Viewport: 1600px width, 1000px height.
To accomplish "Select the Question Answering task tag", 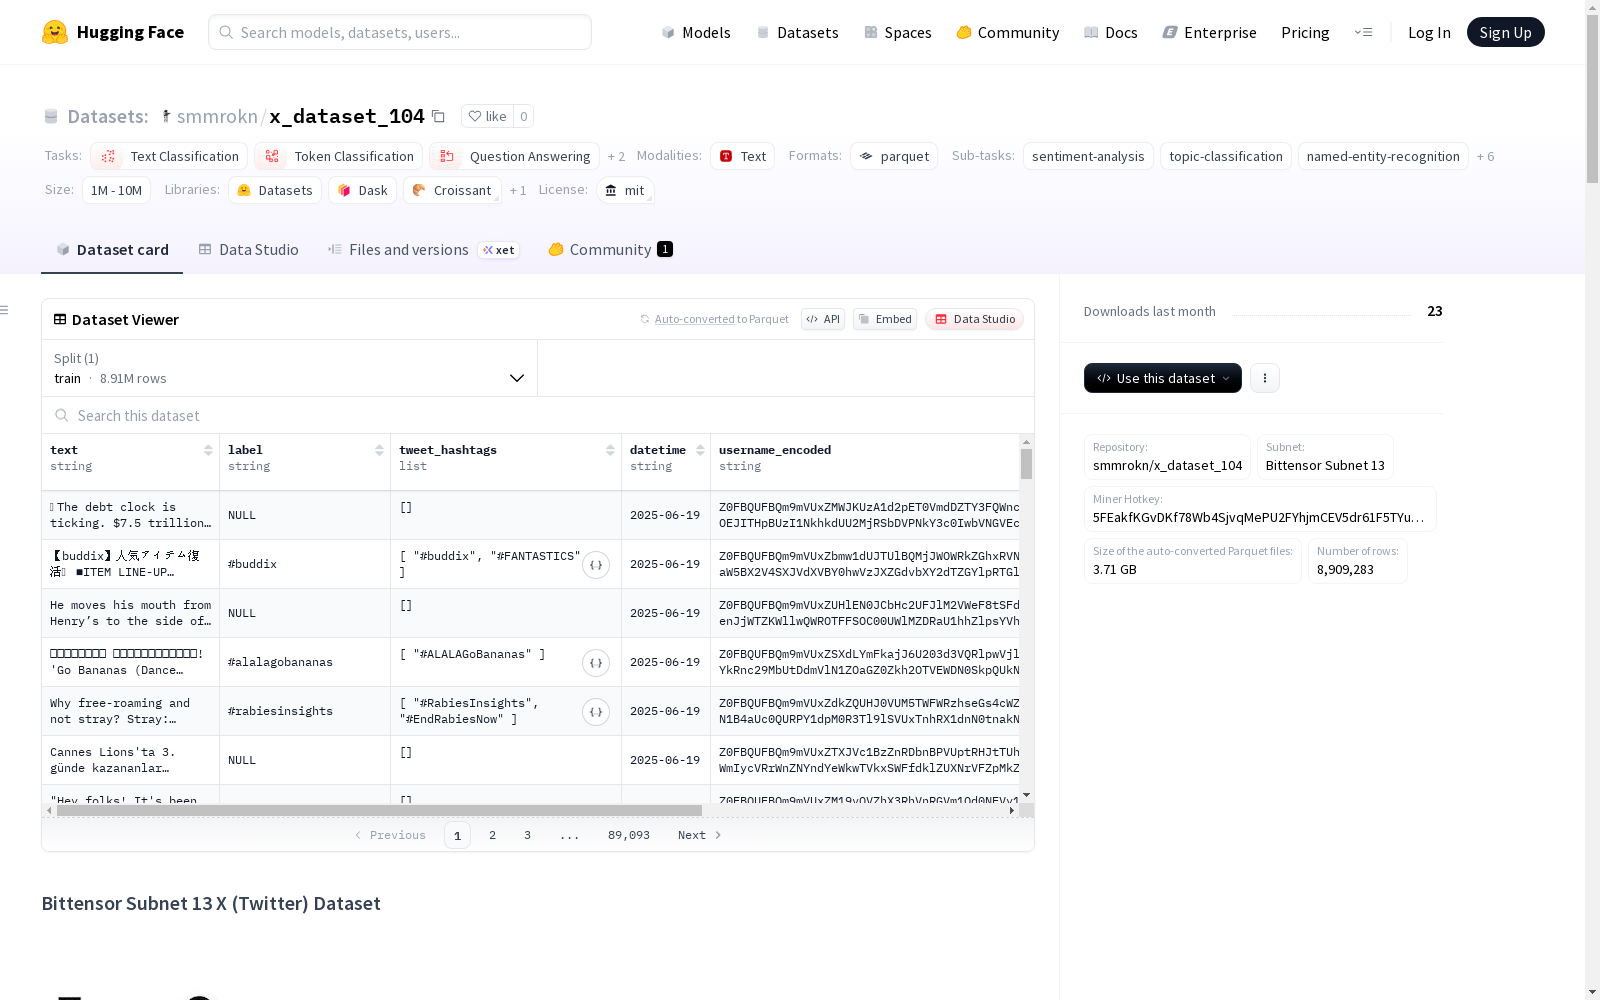I will coord(514,156).
